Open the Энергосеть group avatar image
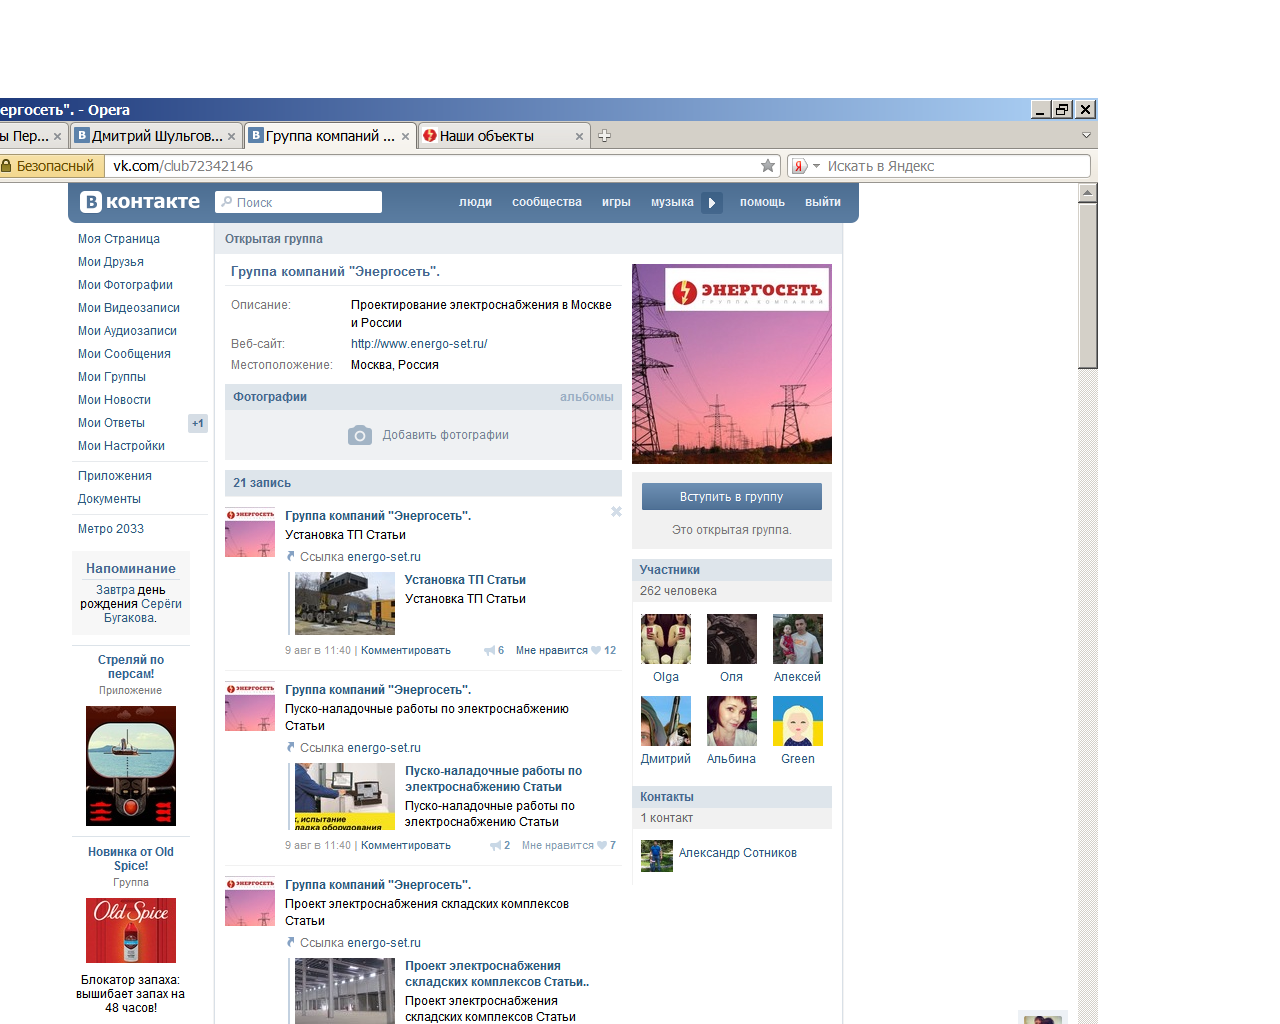This screenshot has width=1280, height=1024. (732, 364)
